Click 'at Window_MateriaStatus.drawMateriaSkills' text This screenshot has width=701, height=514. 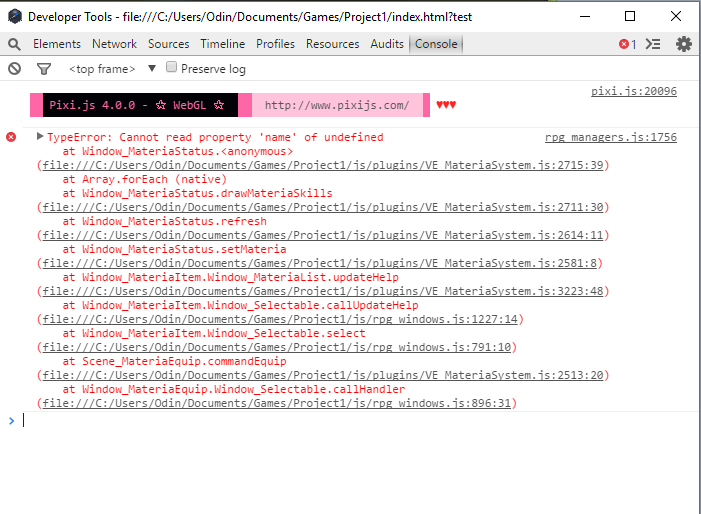[197, 193]
